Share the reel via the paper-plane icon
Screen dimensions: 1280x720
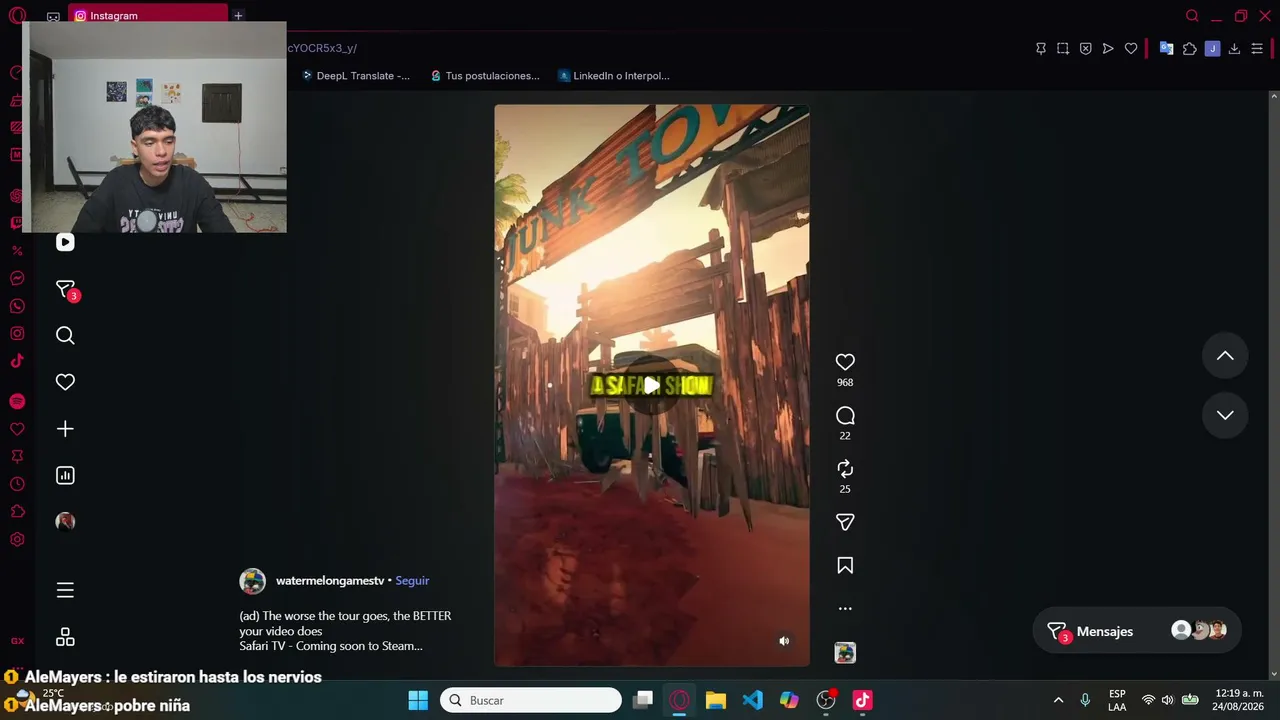(845, 522)
